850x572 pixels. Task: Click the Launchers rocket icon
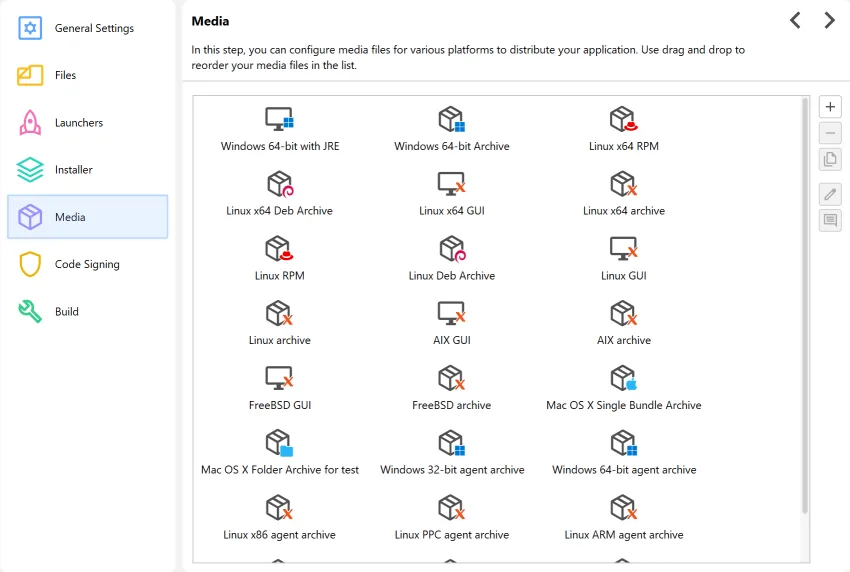point(30,123)
